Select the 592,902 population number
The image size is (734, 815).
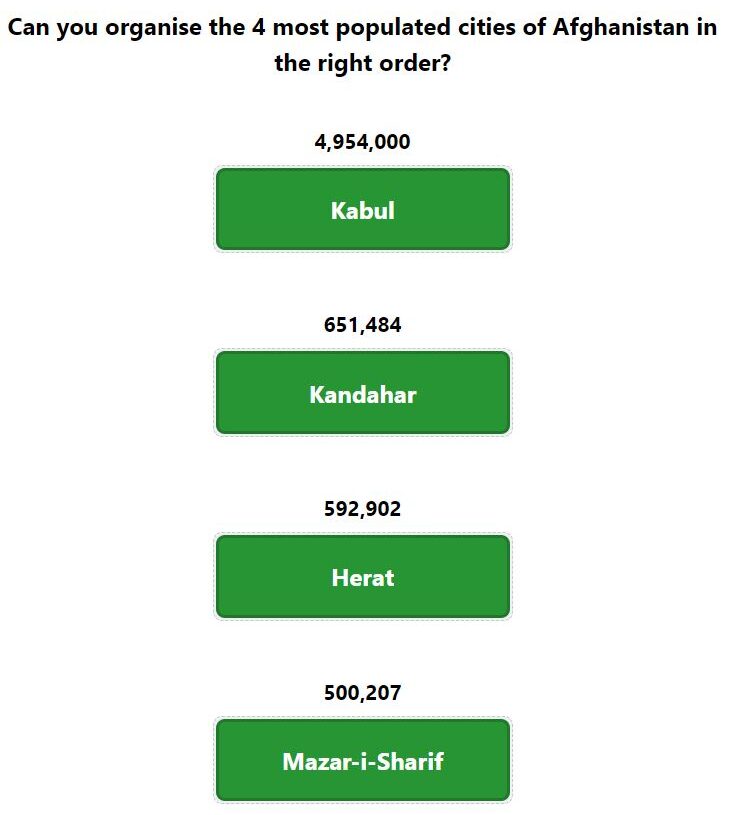tap(362, 509)
